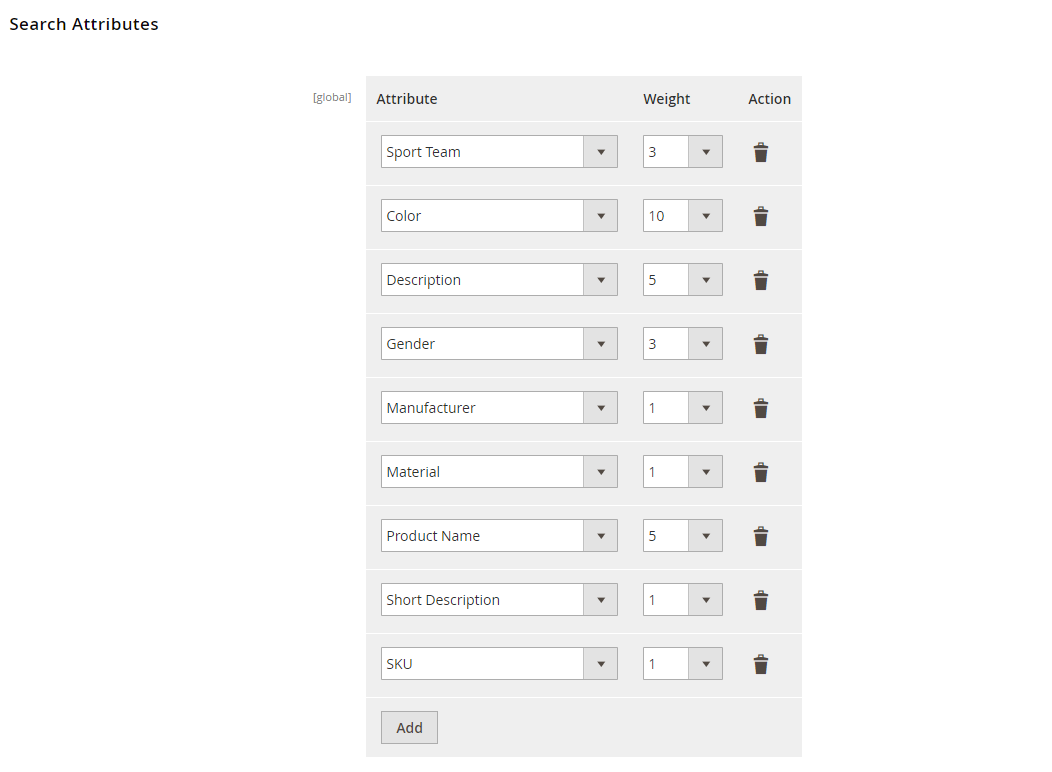Delete the Short Description row
Viewport: 1052px width, 772px height.
[x=761, y=600]
